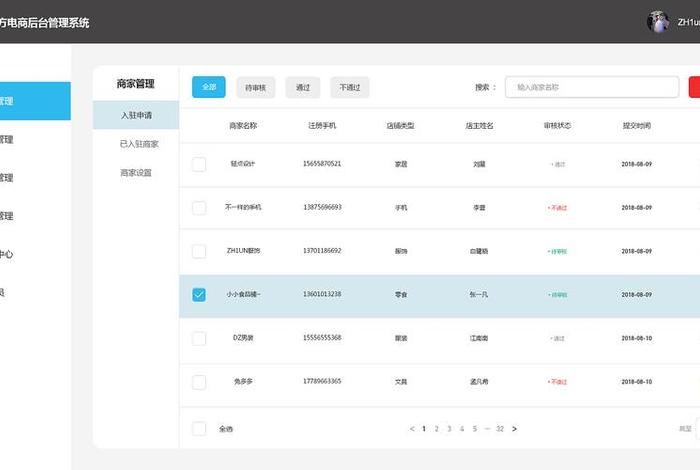The image size is (700, 470).
Task: Click grey 通过 status in row 15655870521
Action: pos(558,164)
